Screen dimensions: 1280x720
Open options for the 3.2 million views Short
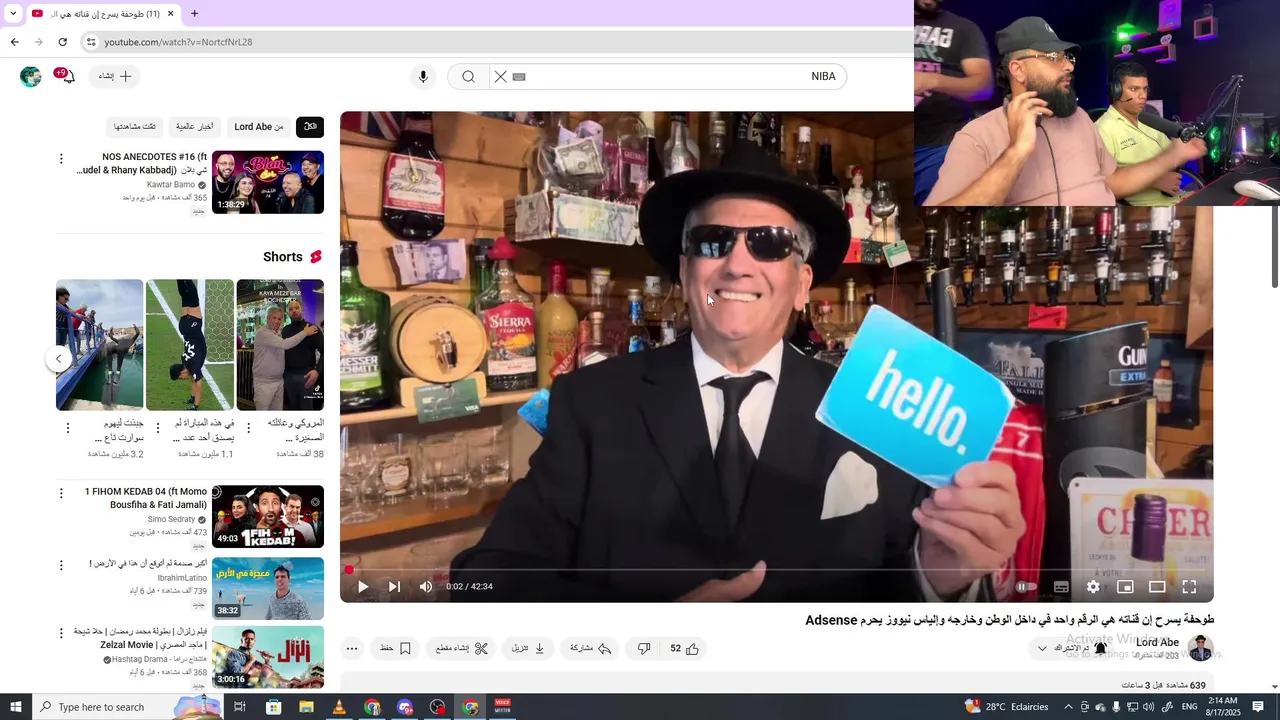point(68,428)
